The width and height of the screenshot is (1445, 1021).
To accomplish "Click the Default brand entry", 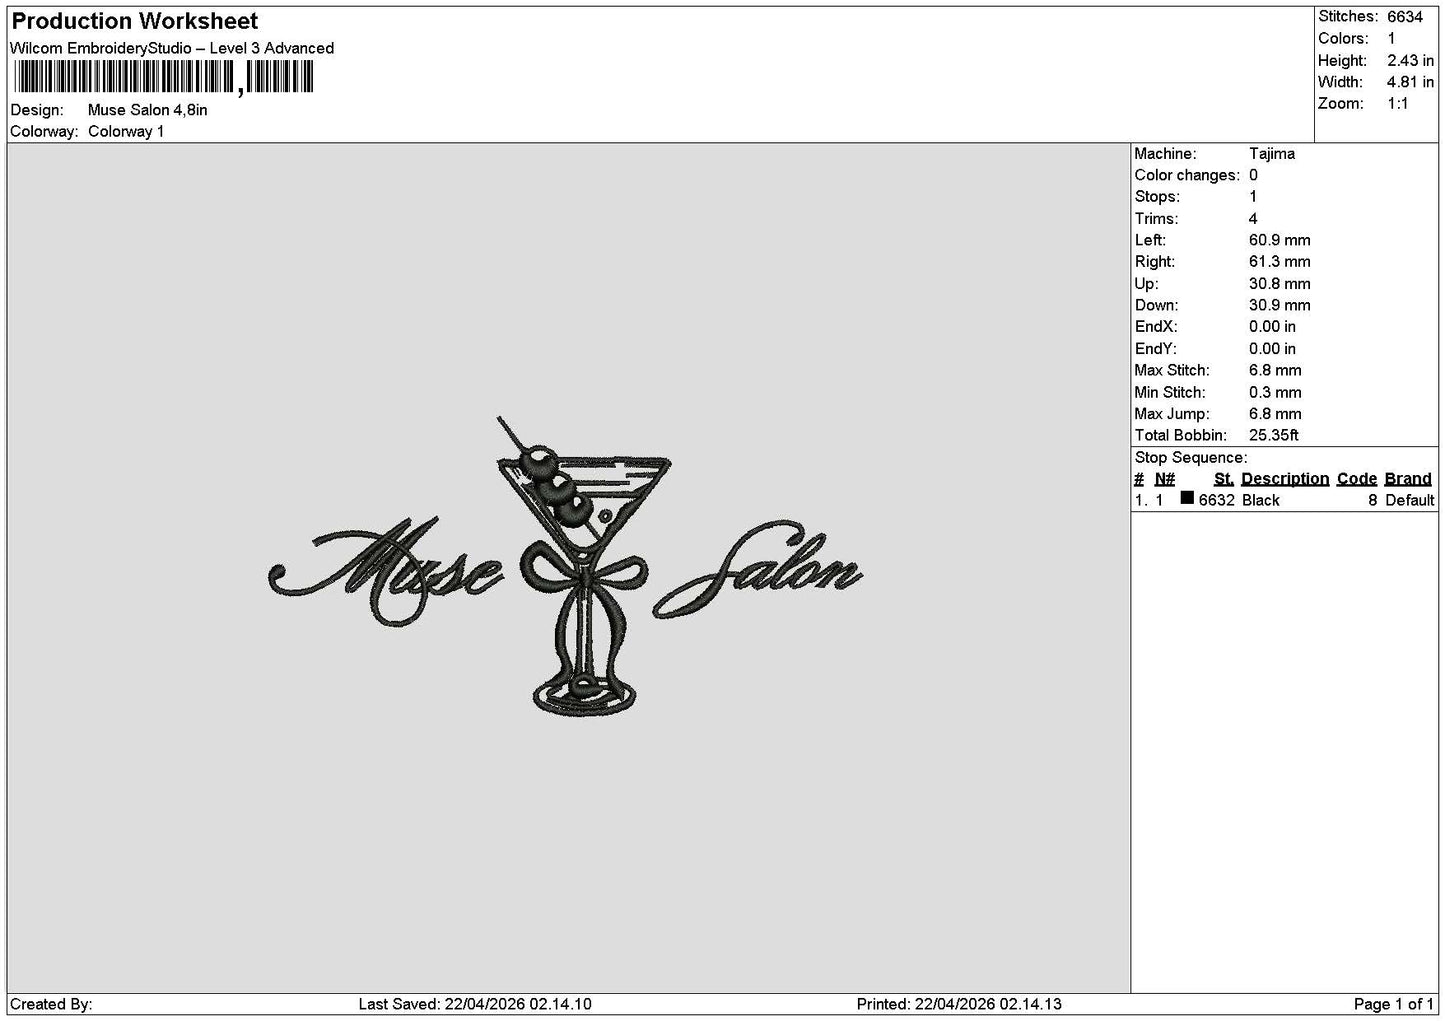I will (1410, 501).
